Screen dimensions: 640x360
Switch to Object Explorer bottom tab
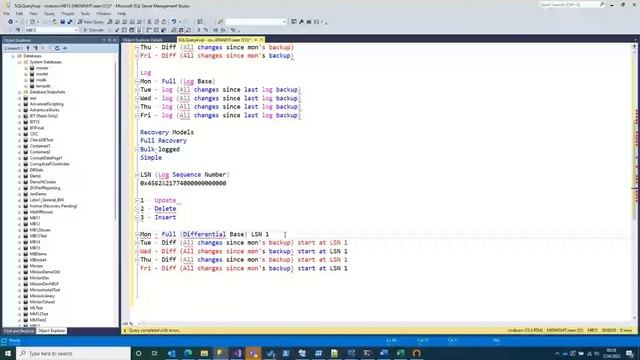pyautogui.click(x=51, y=331)
